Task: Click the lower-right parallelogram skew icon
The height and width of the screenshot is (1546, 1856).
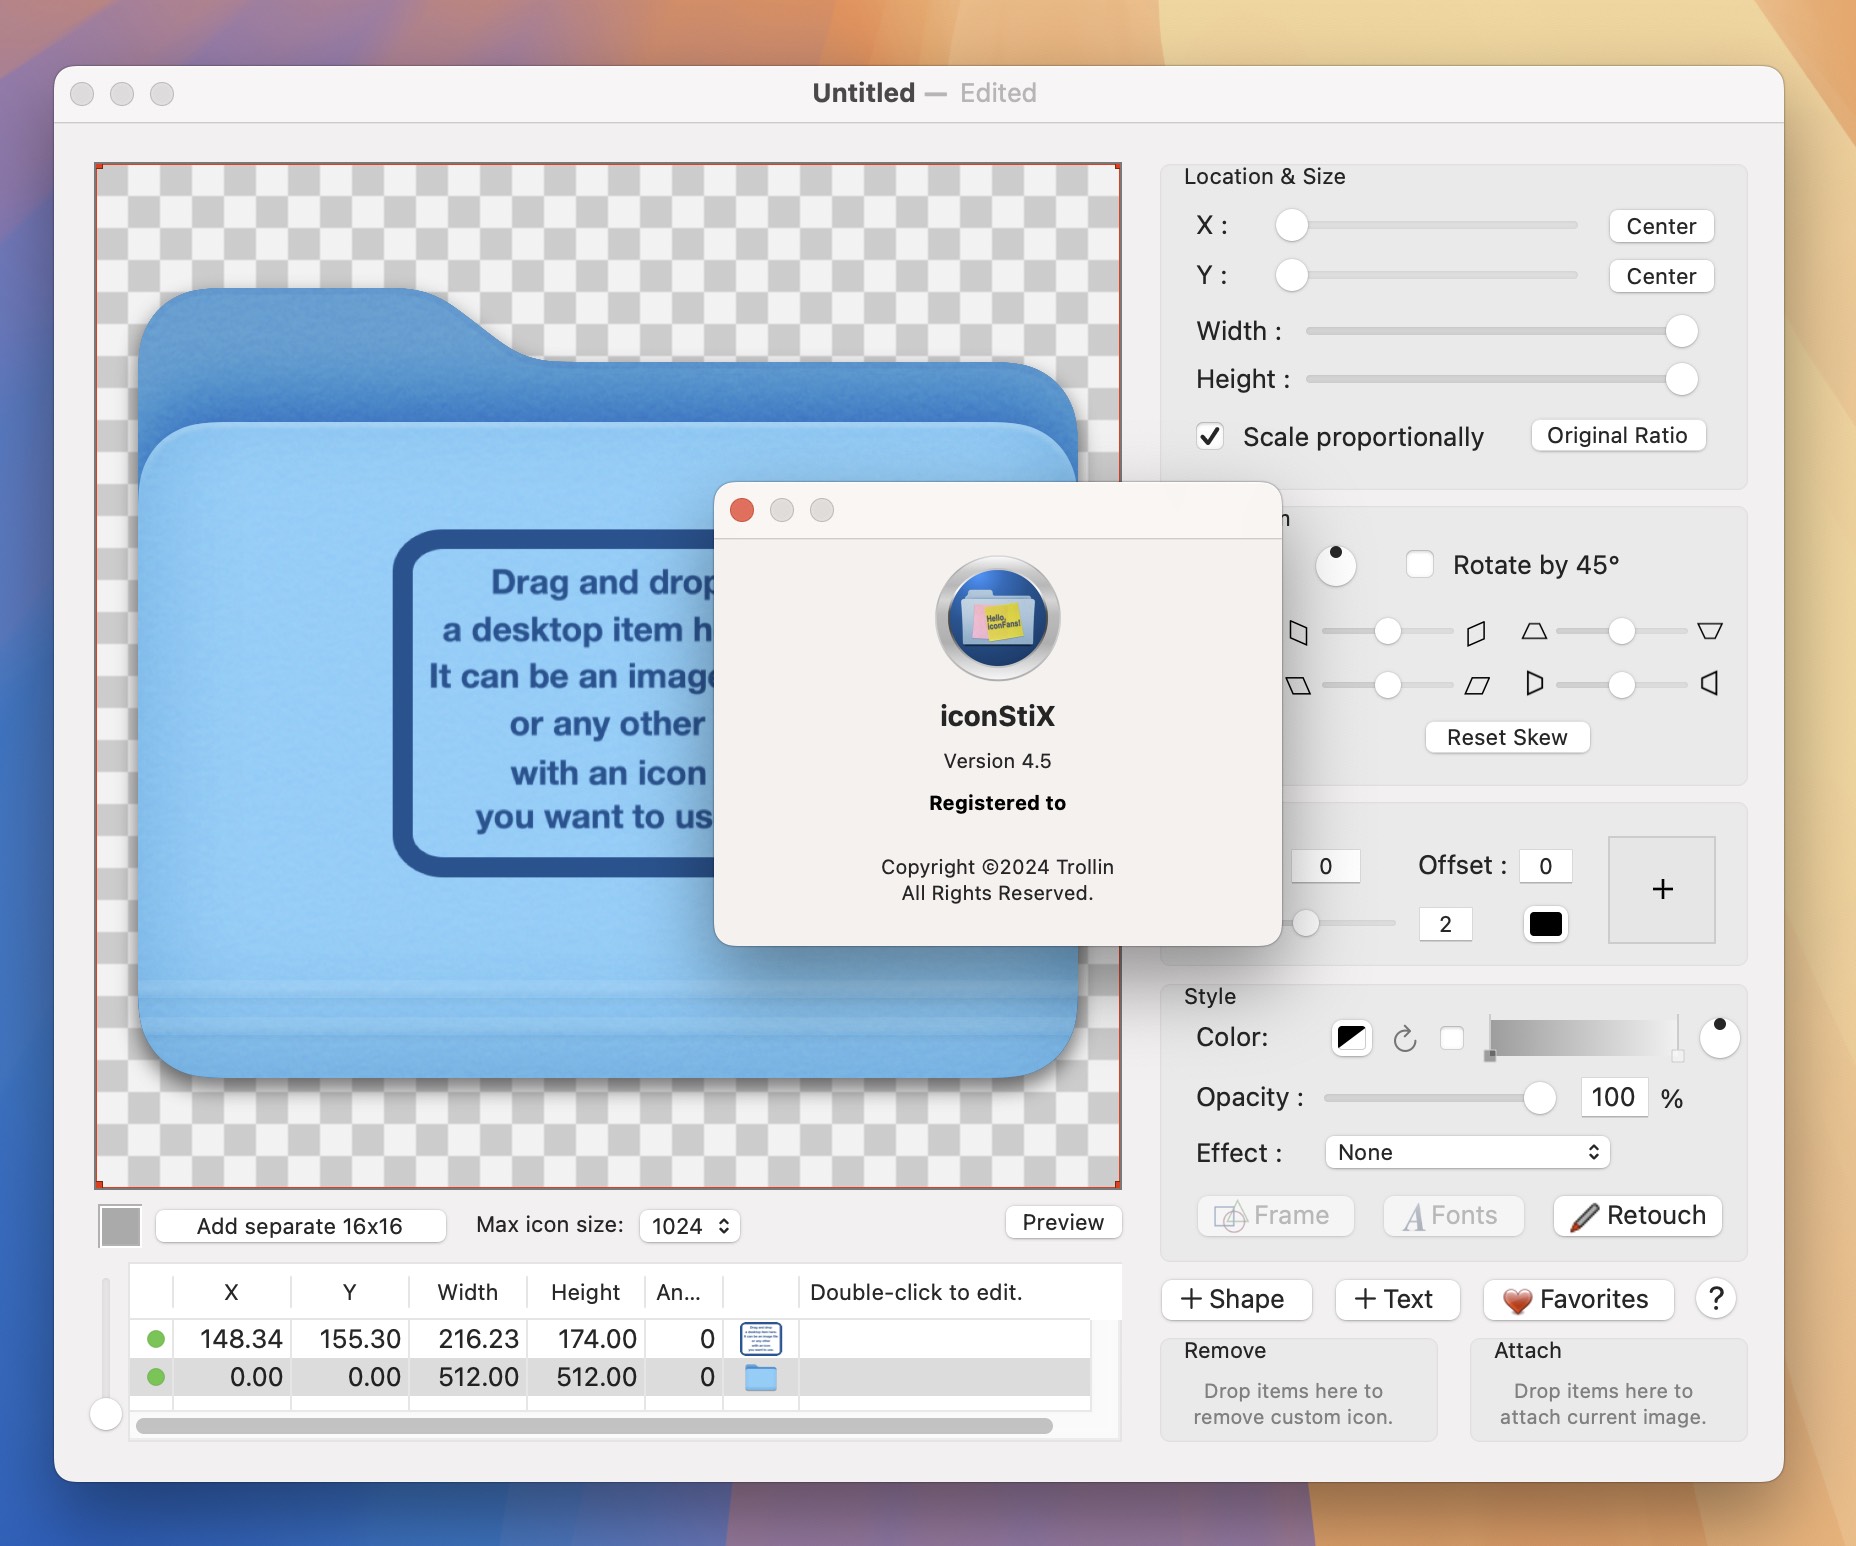Action: (1477, 686)
